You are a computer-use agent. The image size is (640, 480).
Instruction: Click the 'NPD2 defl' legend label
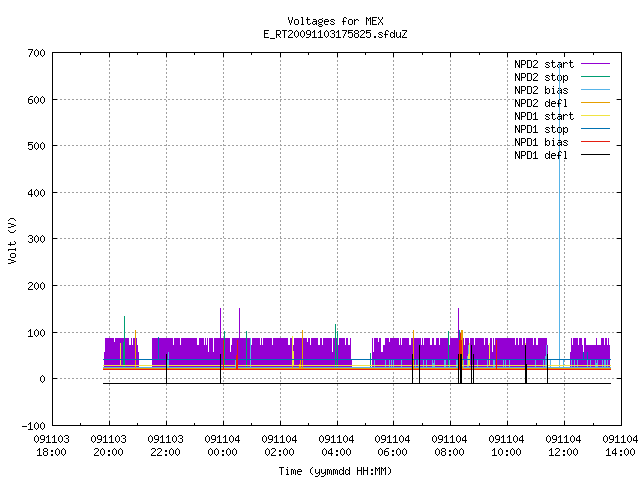tap(541, 103)
